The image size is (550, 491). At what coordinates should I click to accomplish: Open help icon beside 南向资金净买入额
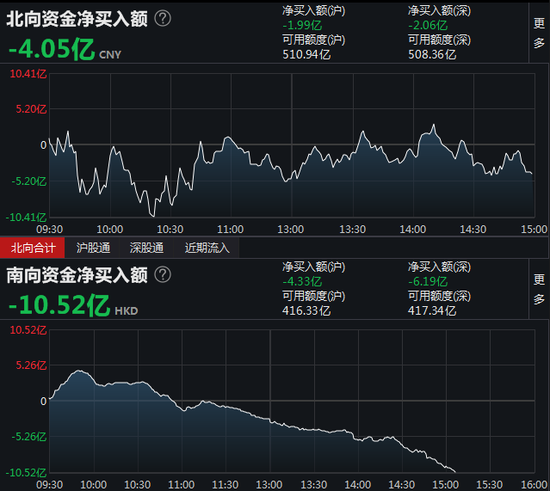point(163,274)
